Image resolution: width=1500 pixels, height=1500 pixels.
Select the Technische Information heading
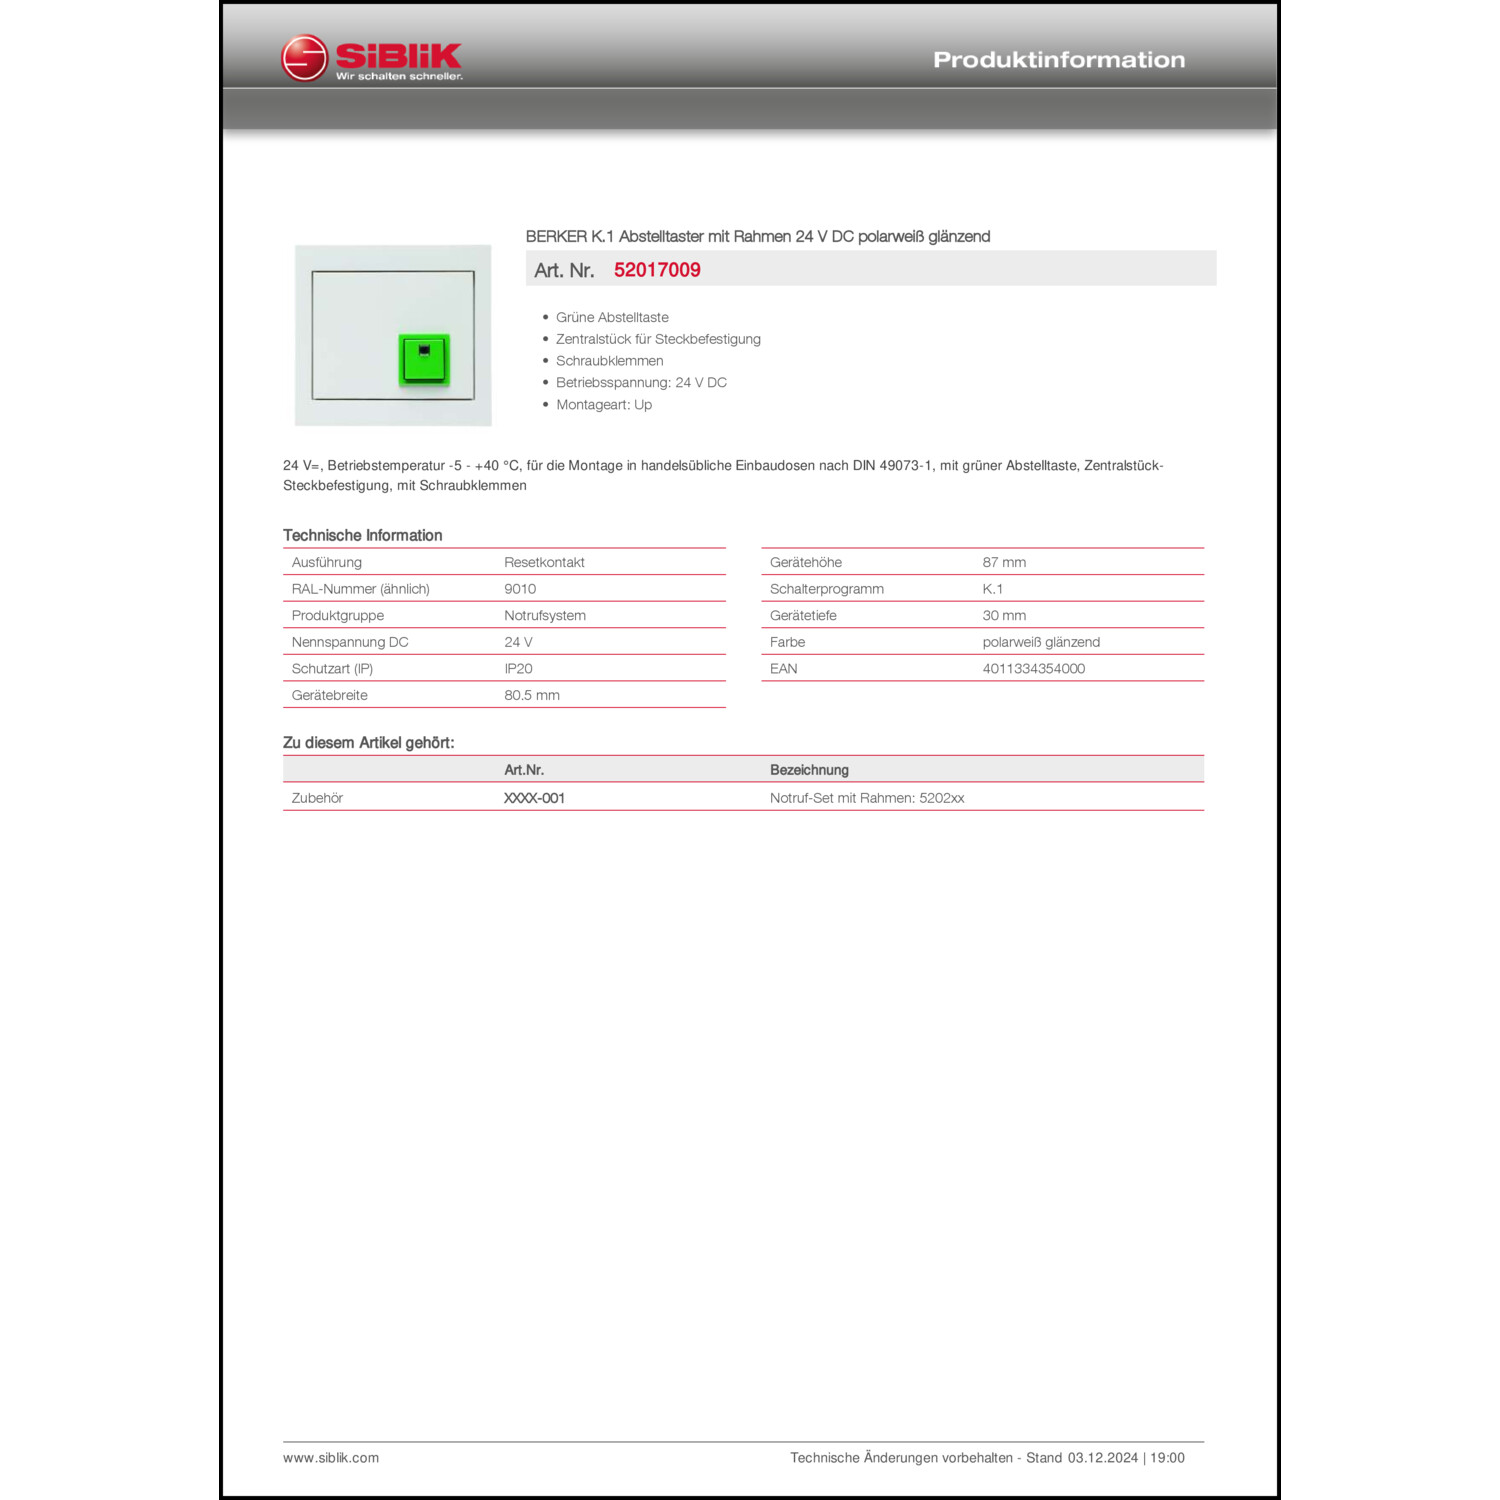[x=364, y=535]
